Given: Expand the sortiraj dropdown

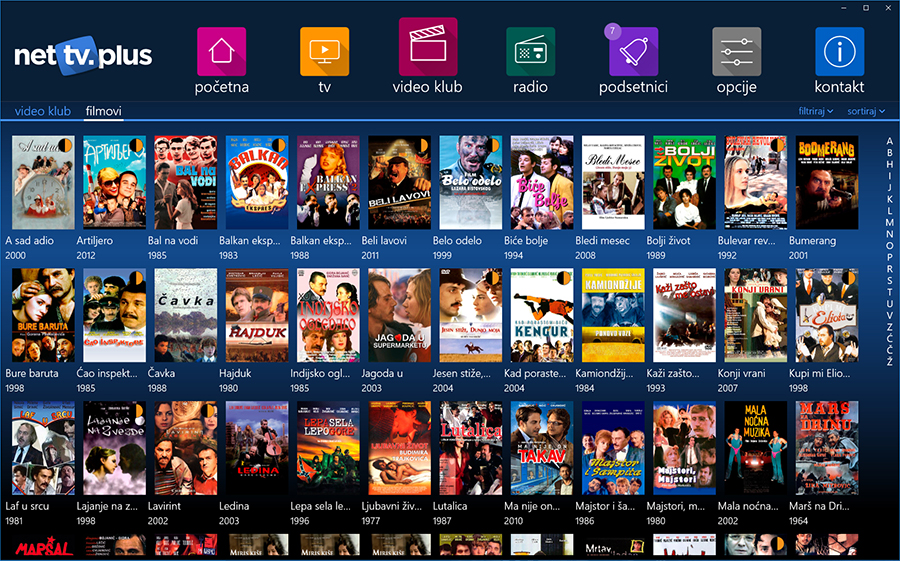Looking at the screenshot, I should click(x=865, y=112).
